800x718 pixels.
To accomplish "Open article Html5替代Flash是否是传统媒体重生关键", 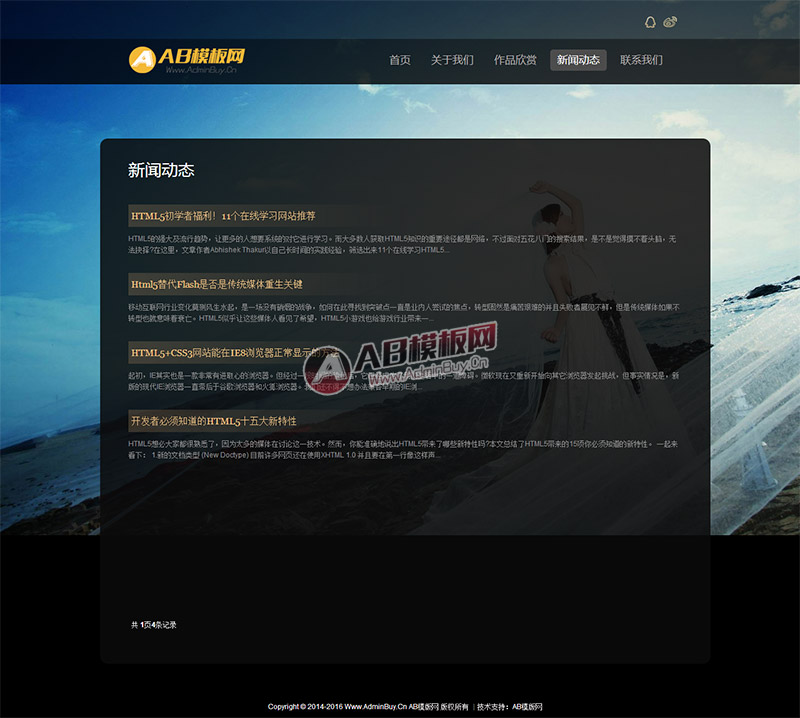I will point(217,284).
